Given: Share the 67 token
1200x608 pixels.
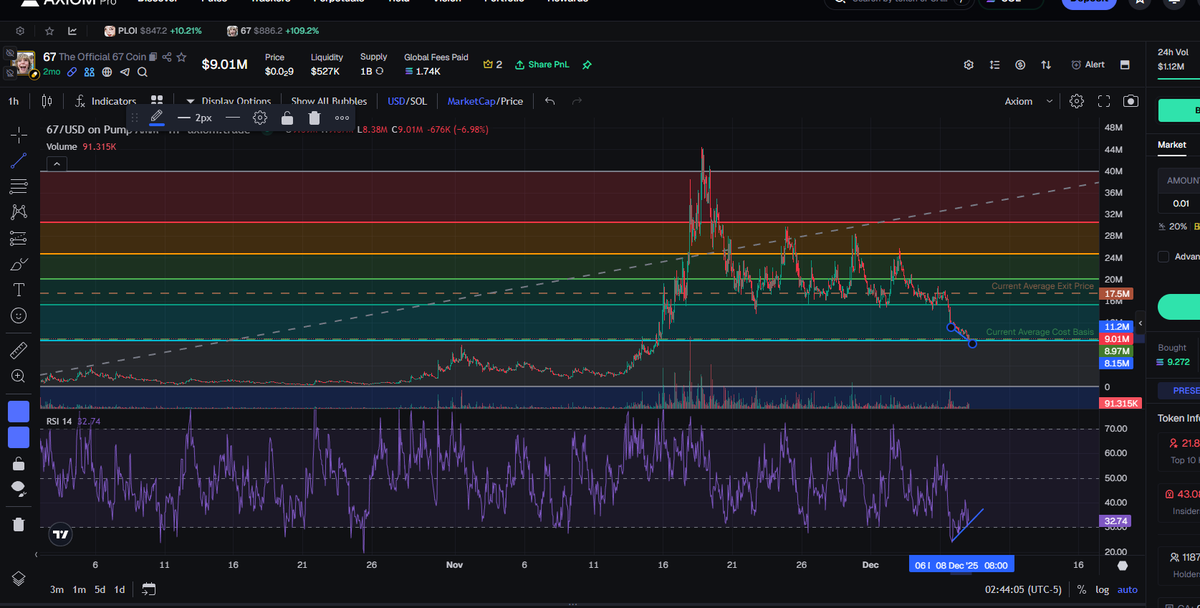Looking at the screenshot, I should click(x=168, y=57).
